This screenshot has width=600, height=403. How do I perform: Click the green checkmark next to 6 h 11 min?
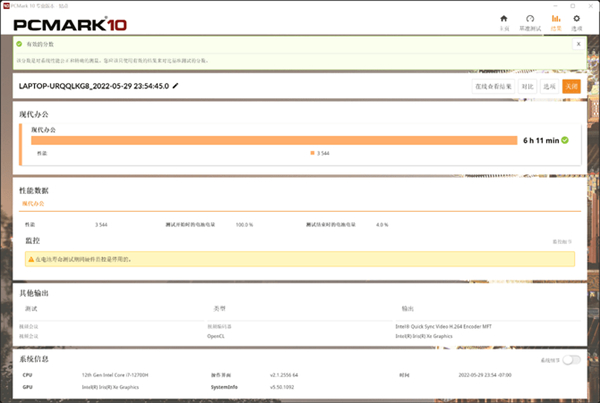coord(565,140)
